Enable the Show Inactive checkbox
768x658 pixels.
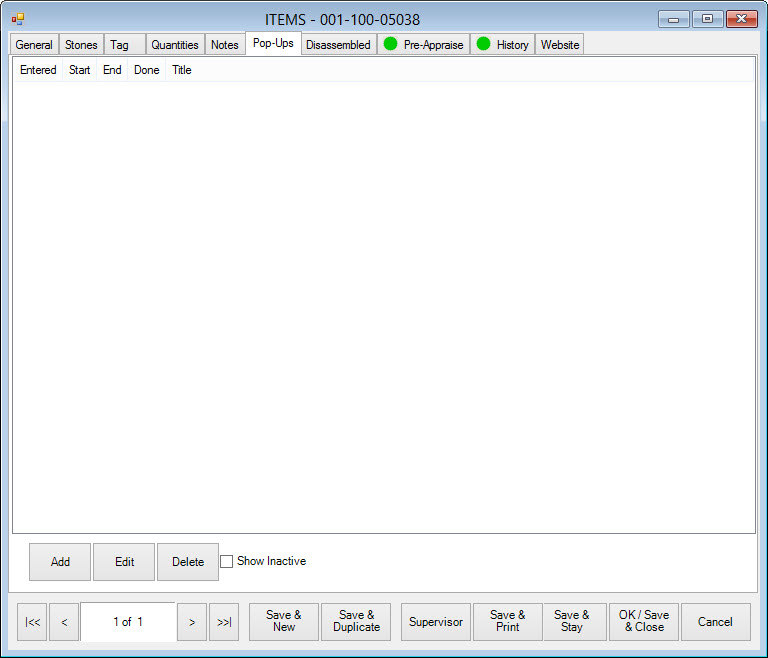227,562
